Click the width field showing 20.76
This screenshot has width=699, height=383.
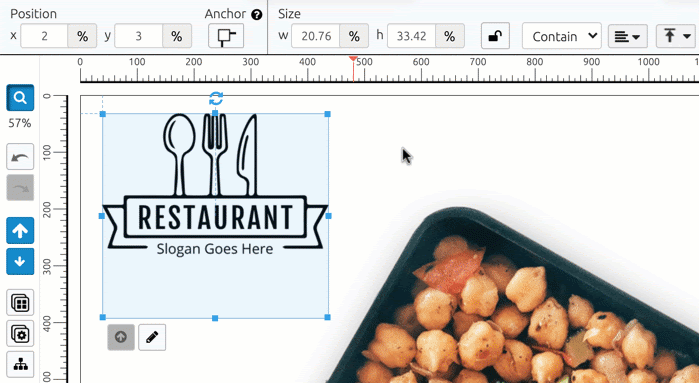click(x=316, y=36)
